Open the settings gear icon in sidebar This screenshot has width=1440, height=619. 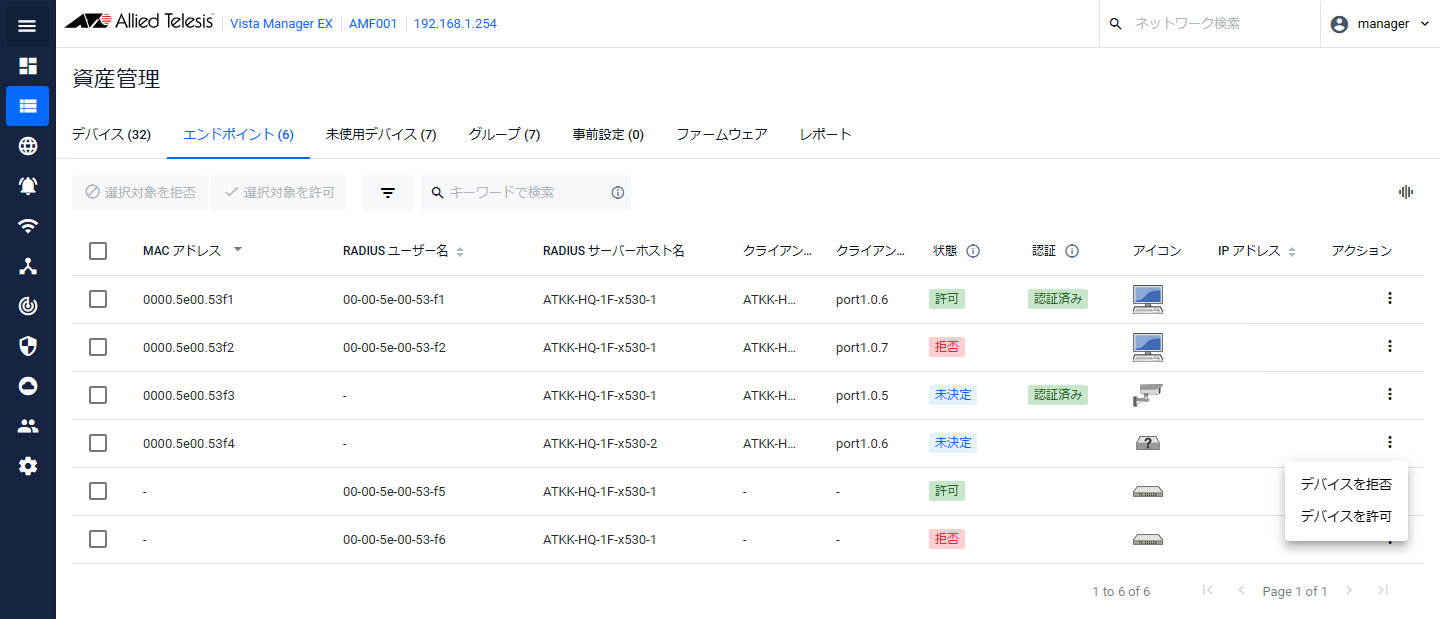28,466
